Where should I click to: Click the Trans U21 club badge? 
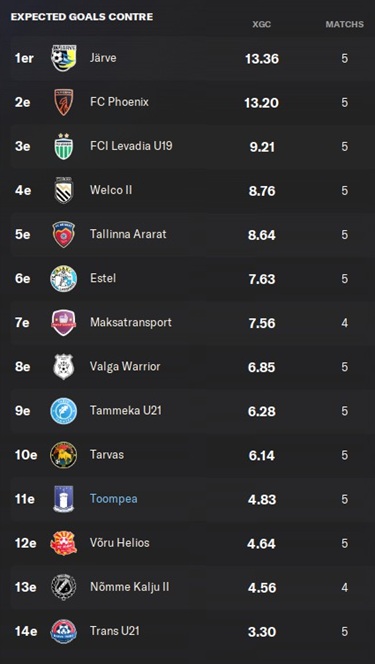tap(63, 631)
